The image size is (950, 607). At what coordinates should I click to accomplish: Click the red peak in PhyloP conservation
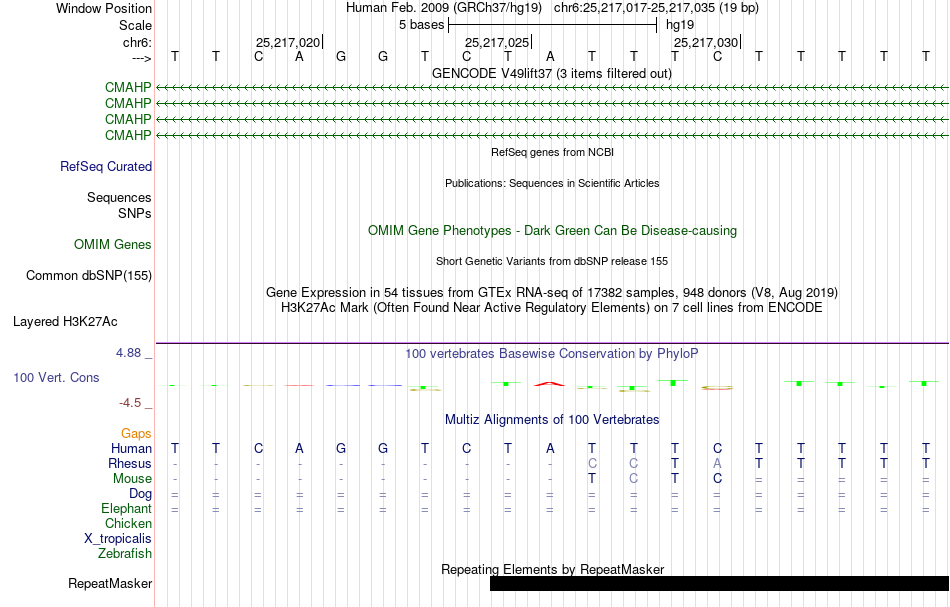pyautogui.click(x=549, y=383)
